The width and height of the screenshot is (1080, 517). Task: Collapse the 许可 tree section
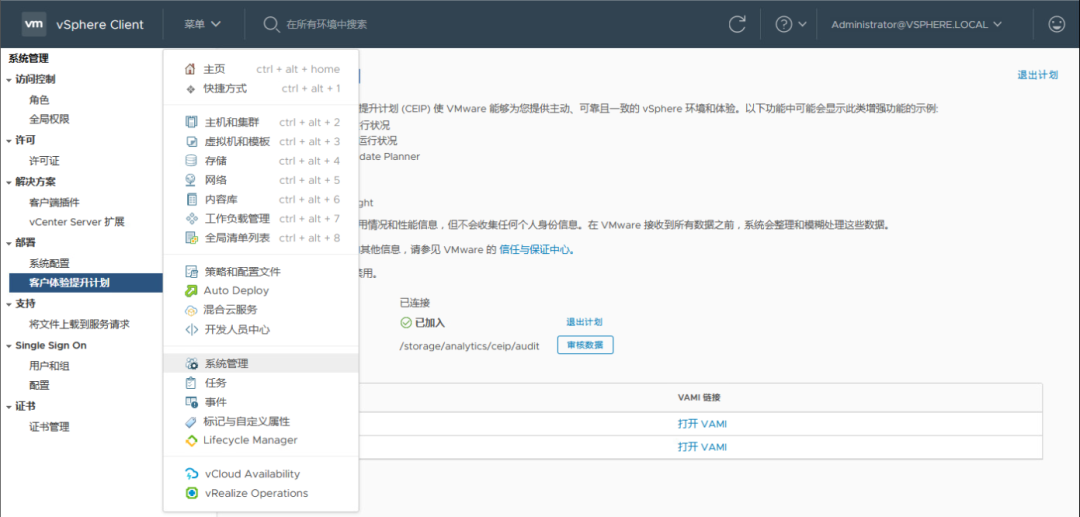tap(9, 140)
